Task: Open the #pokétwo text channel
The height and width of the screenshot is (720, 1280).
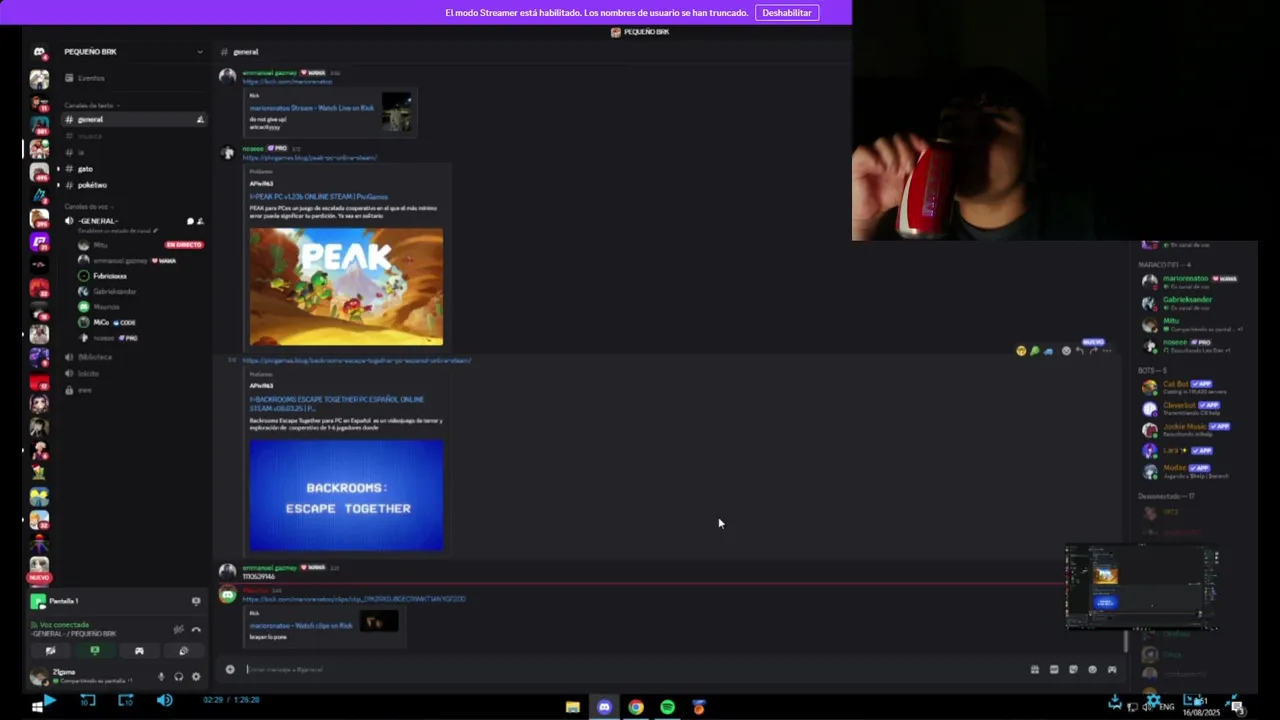Action: pos(92,185)
